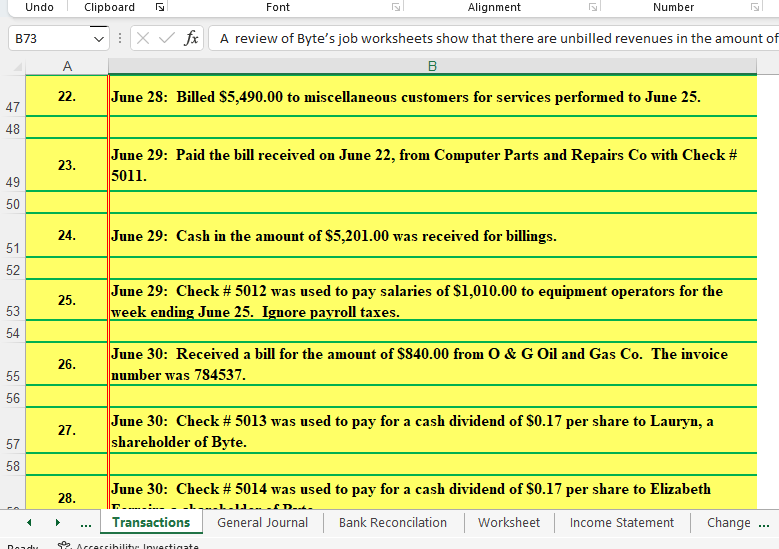The width and height of the screenshot is (779, 549).
Task: Select row 56 header
Action: point(13,397)
